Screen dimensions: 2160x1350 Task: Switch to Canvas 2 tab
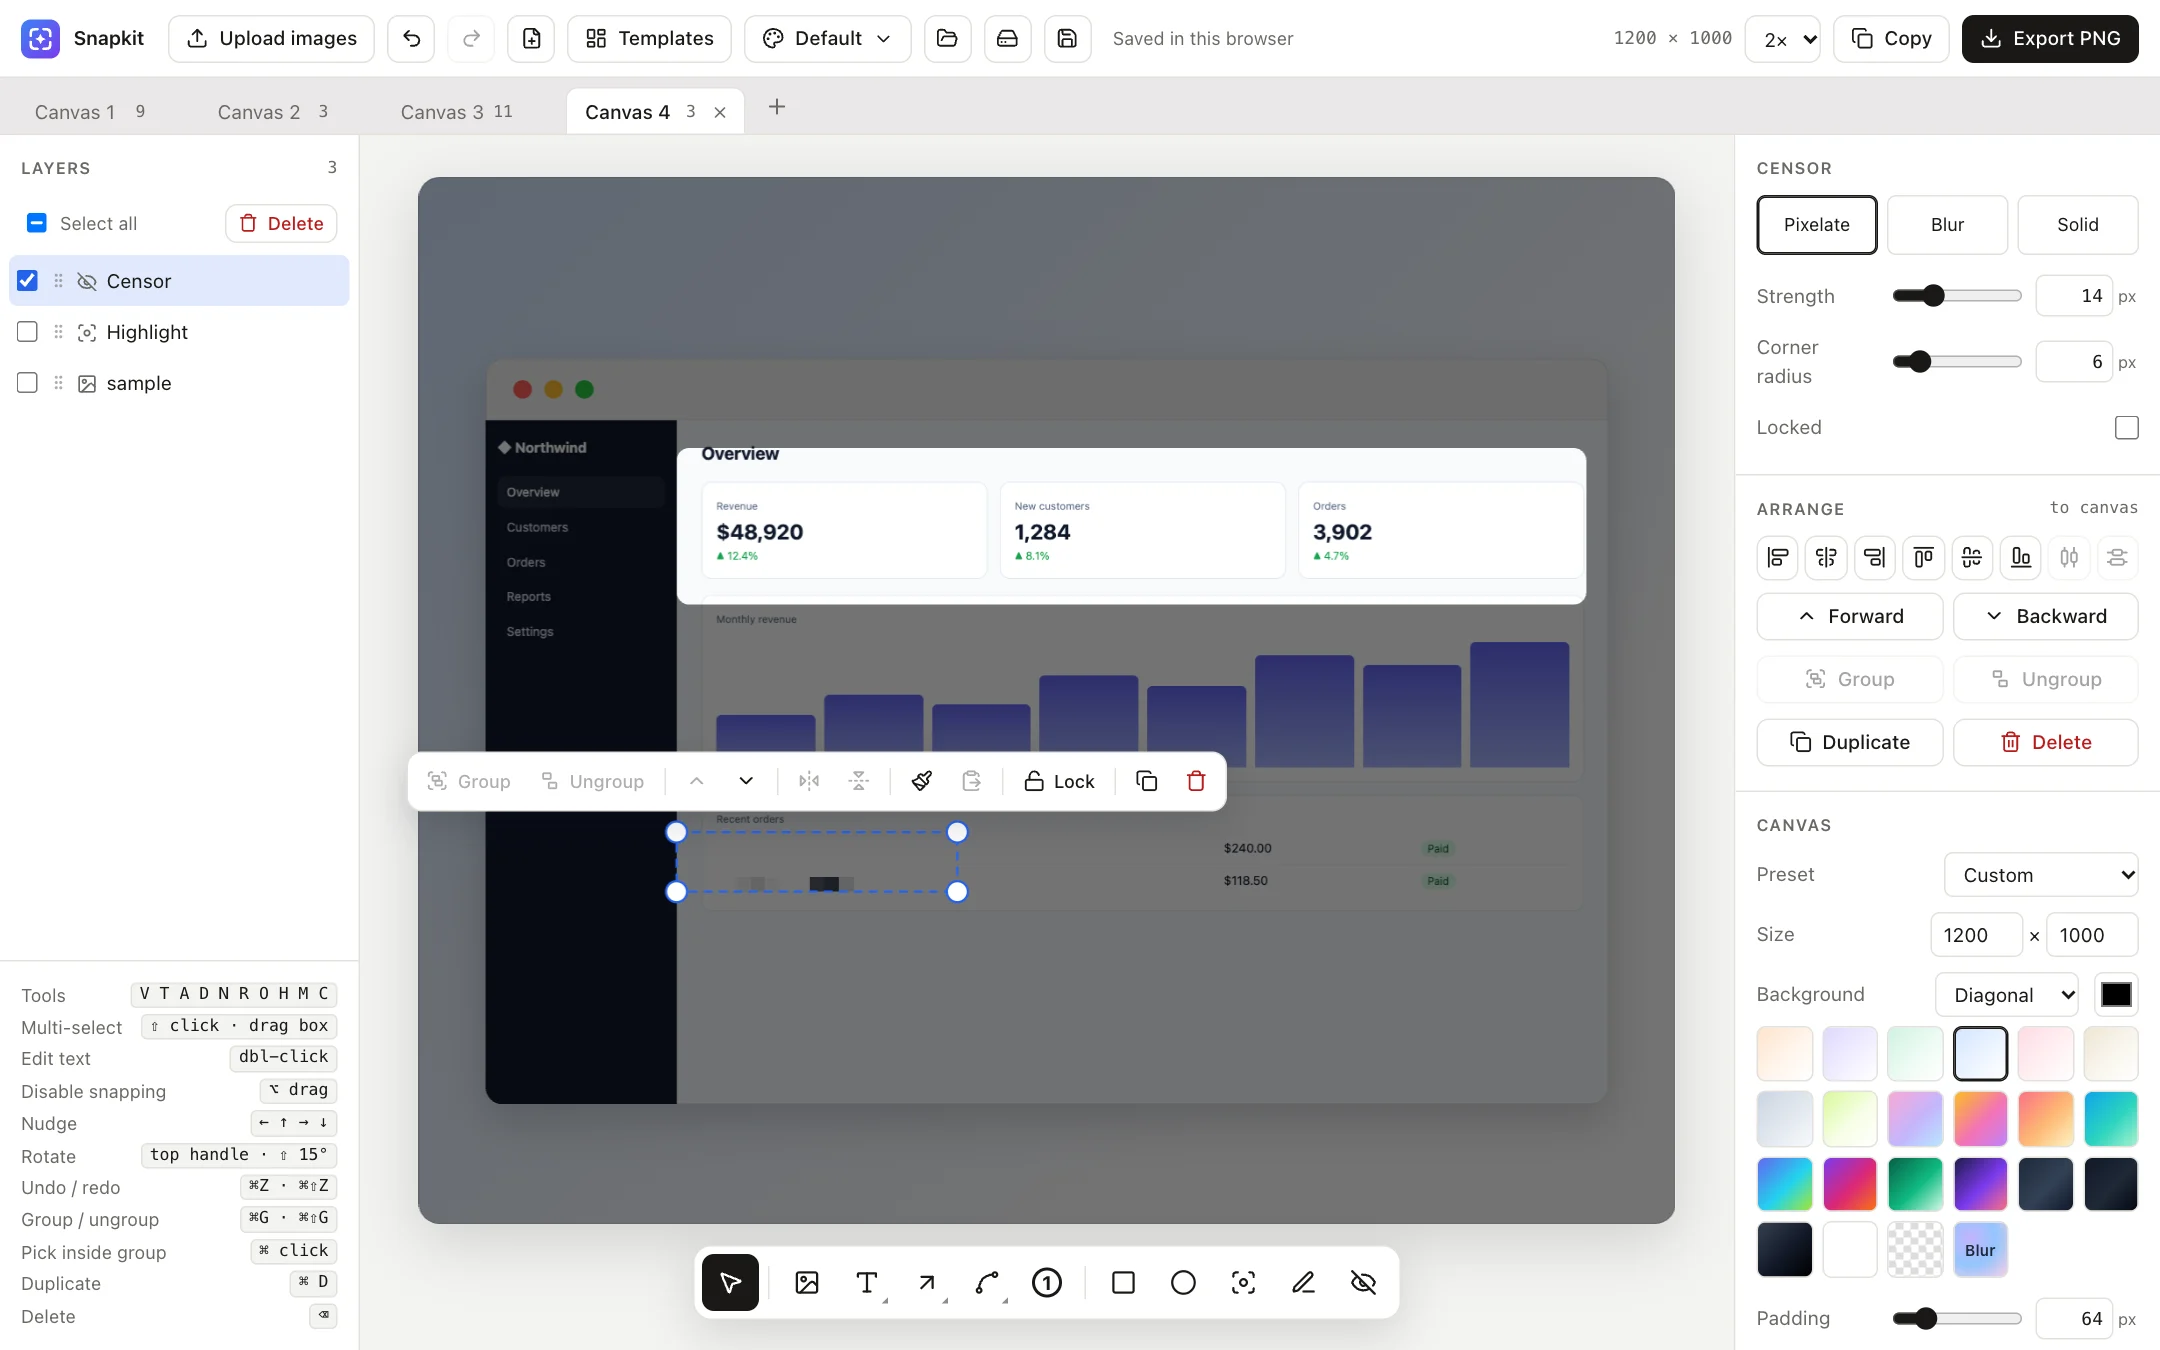(x=273, y=112)
